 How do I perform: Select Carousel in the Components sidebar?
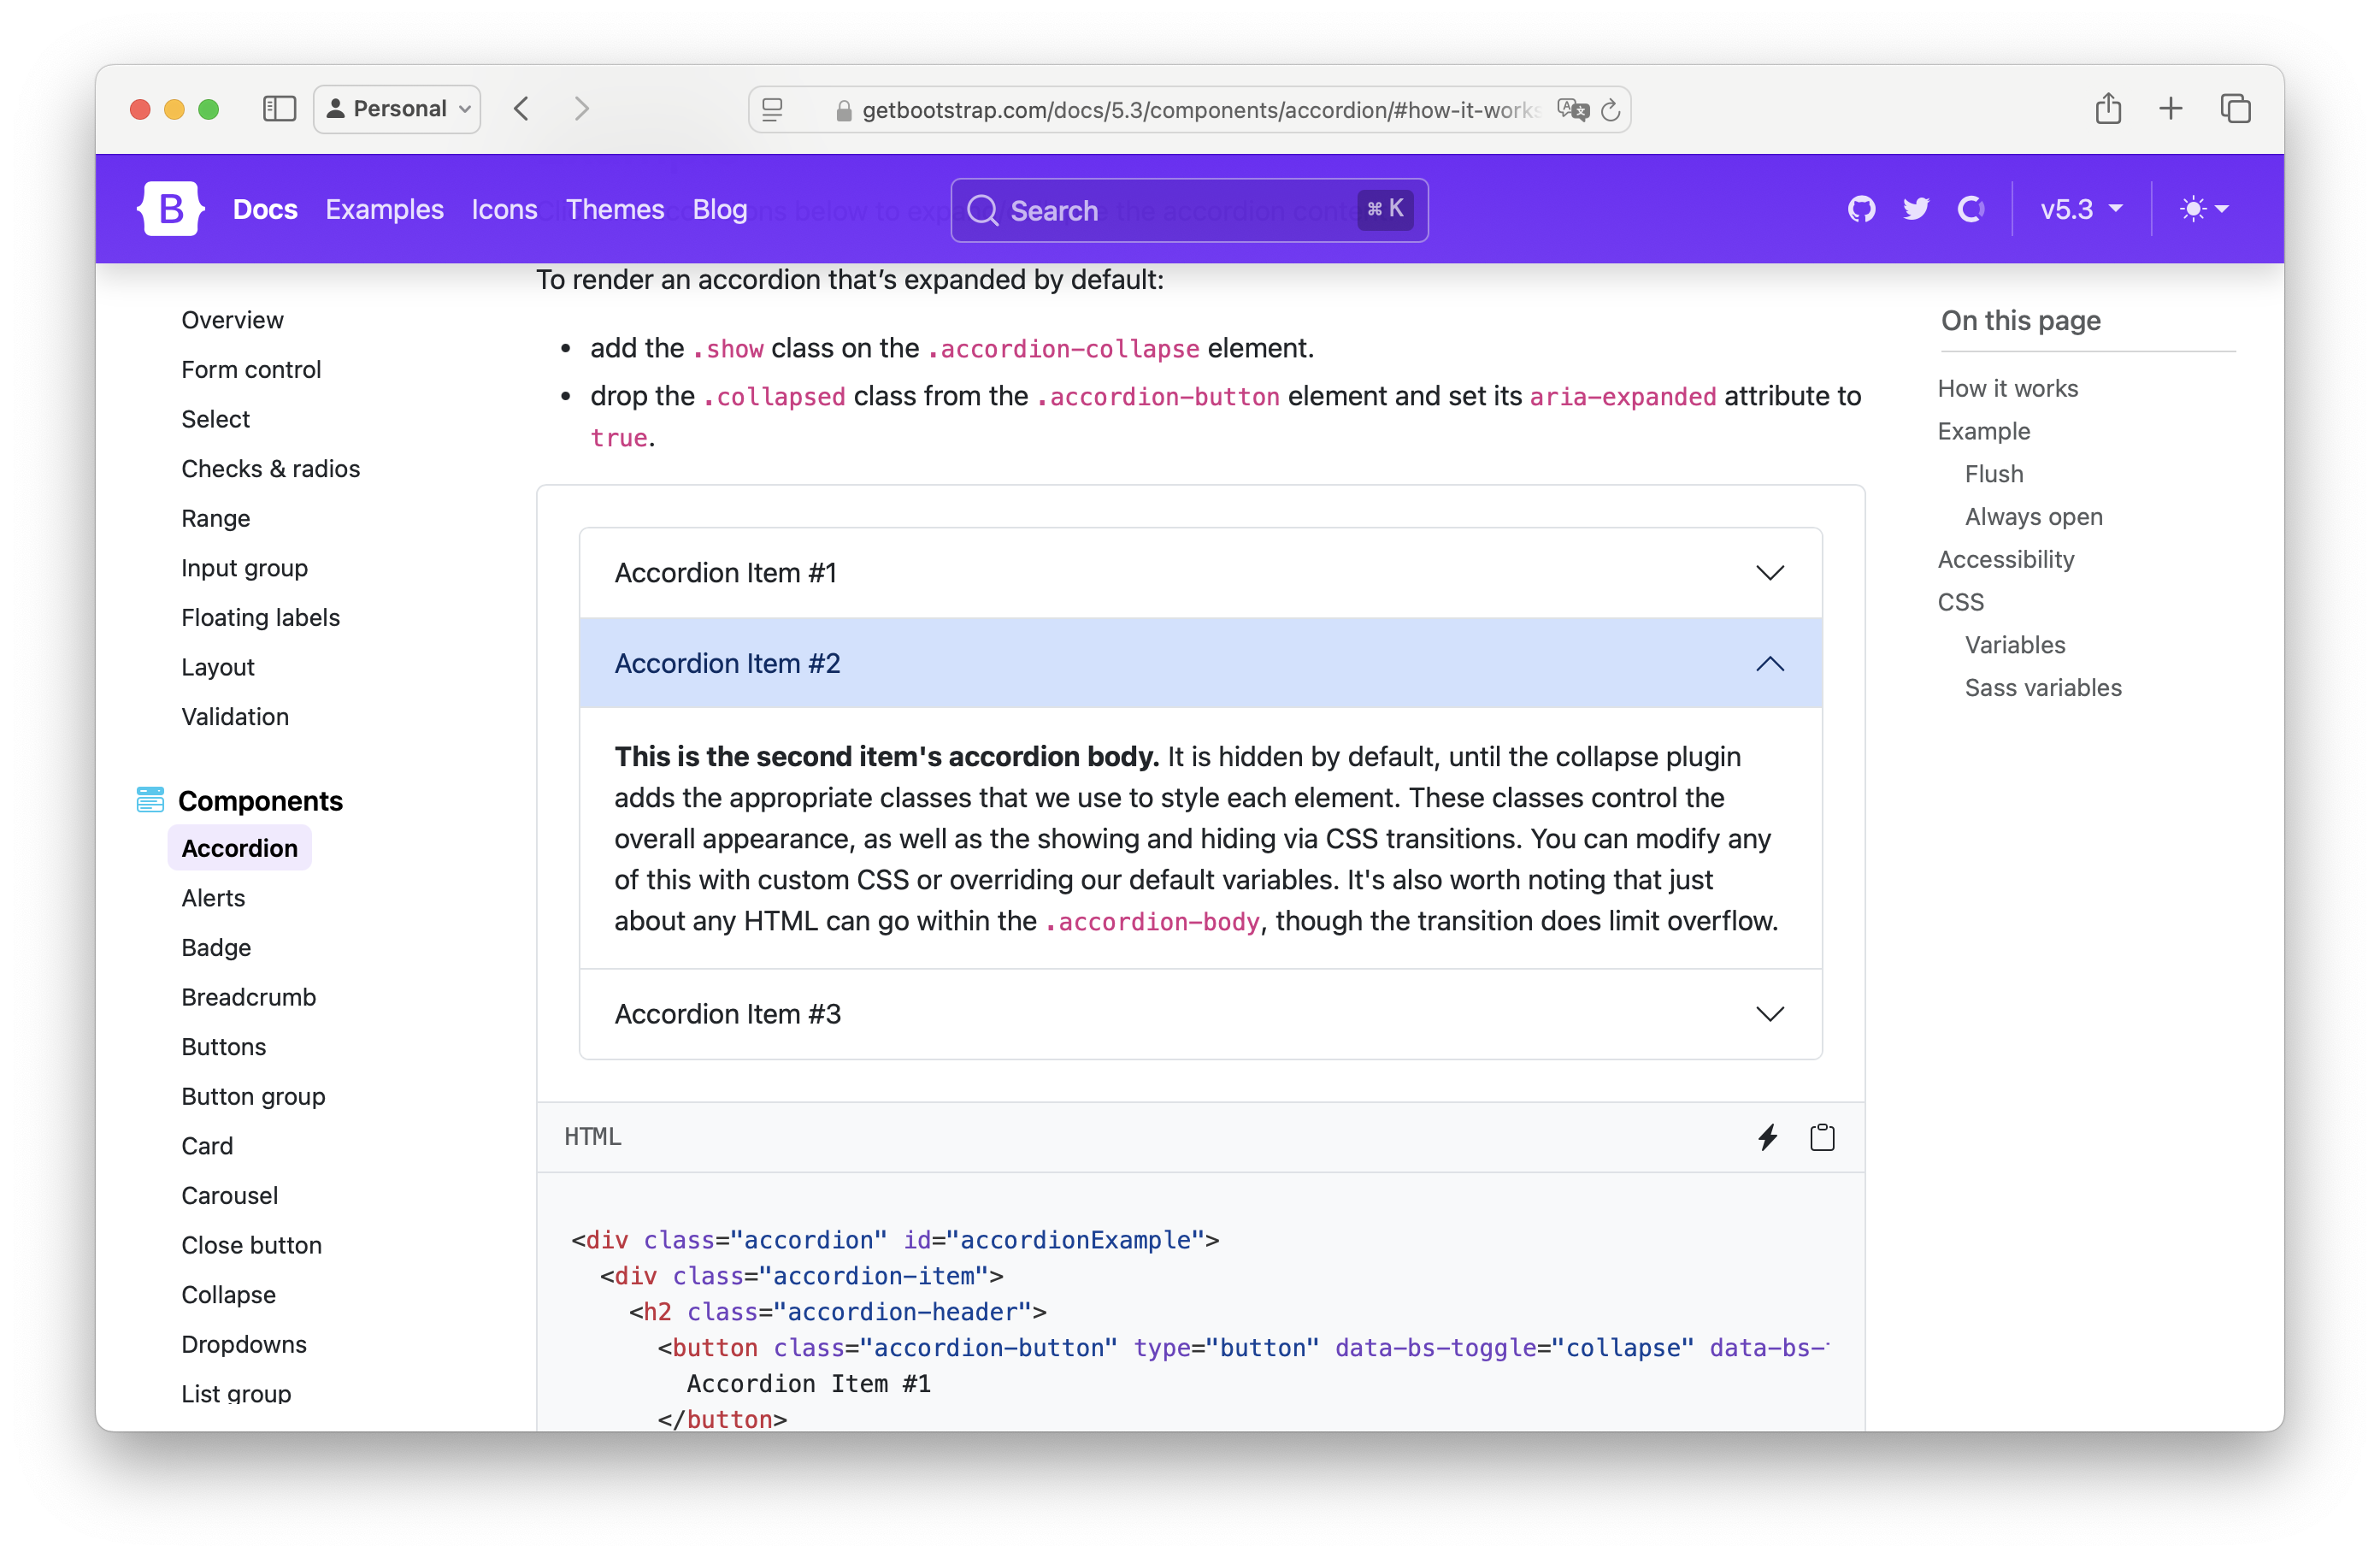tap(229, 1195)
